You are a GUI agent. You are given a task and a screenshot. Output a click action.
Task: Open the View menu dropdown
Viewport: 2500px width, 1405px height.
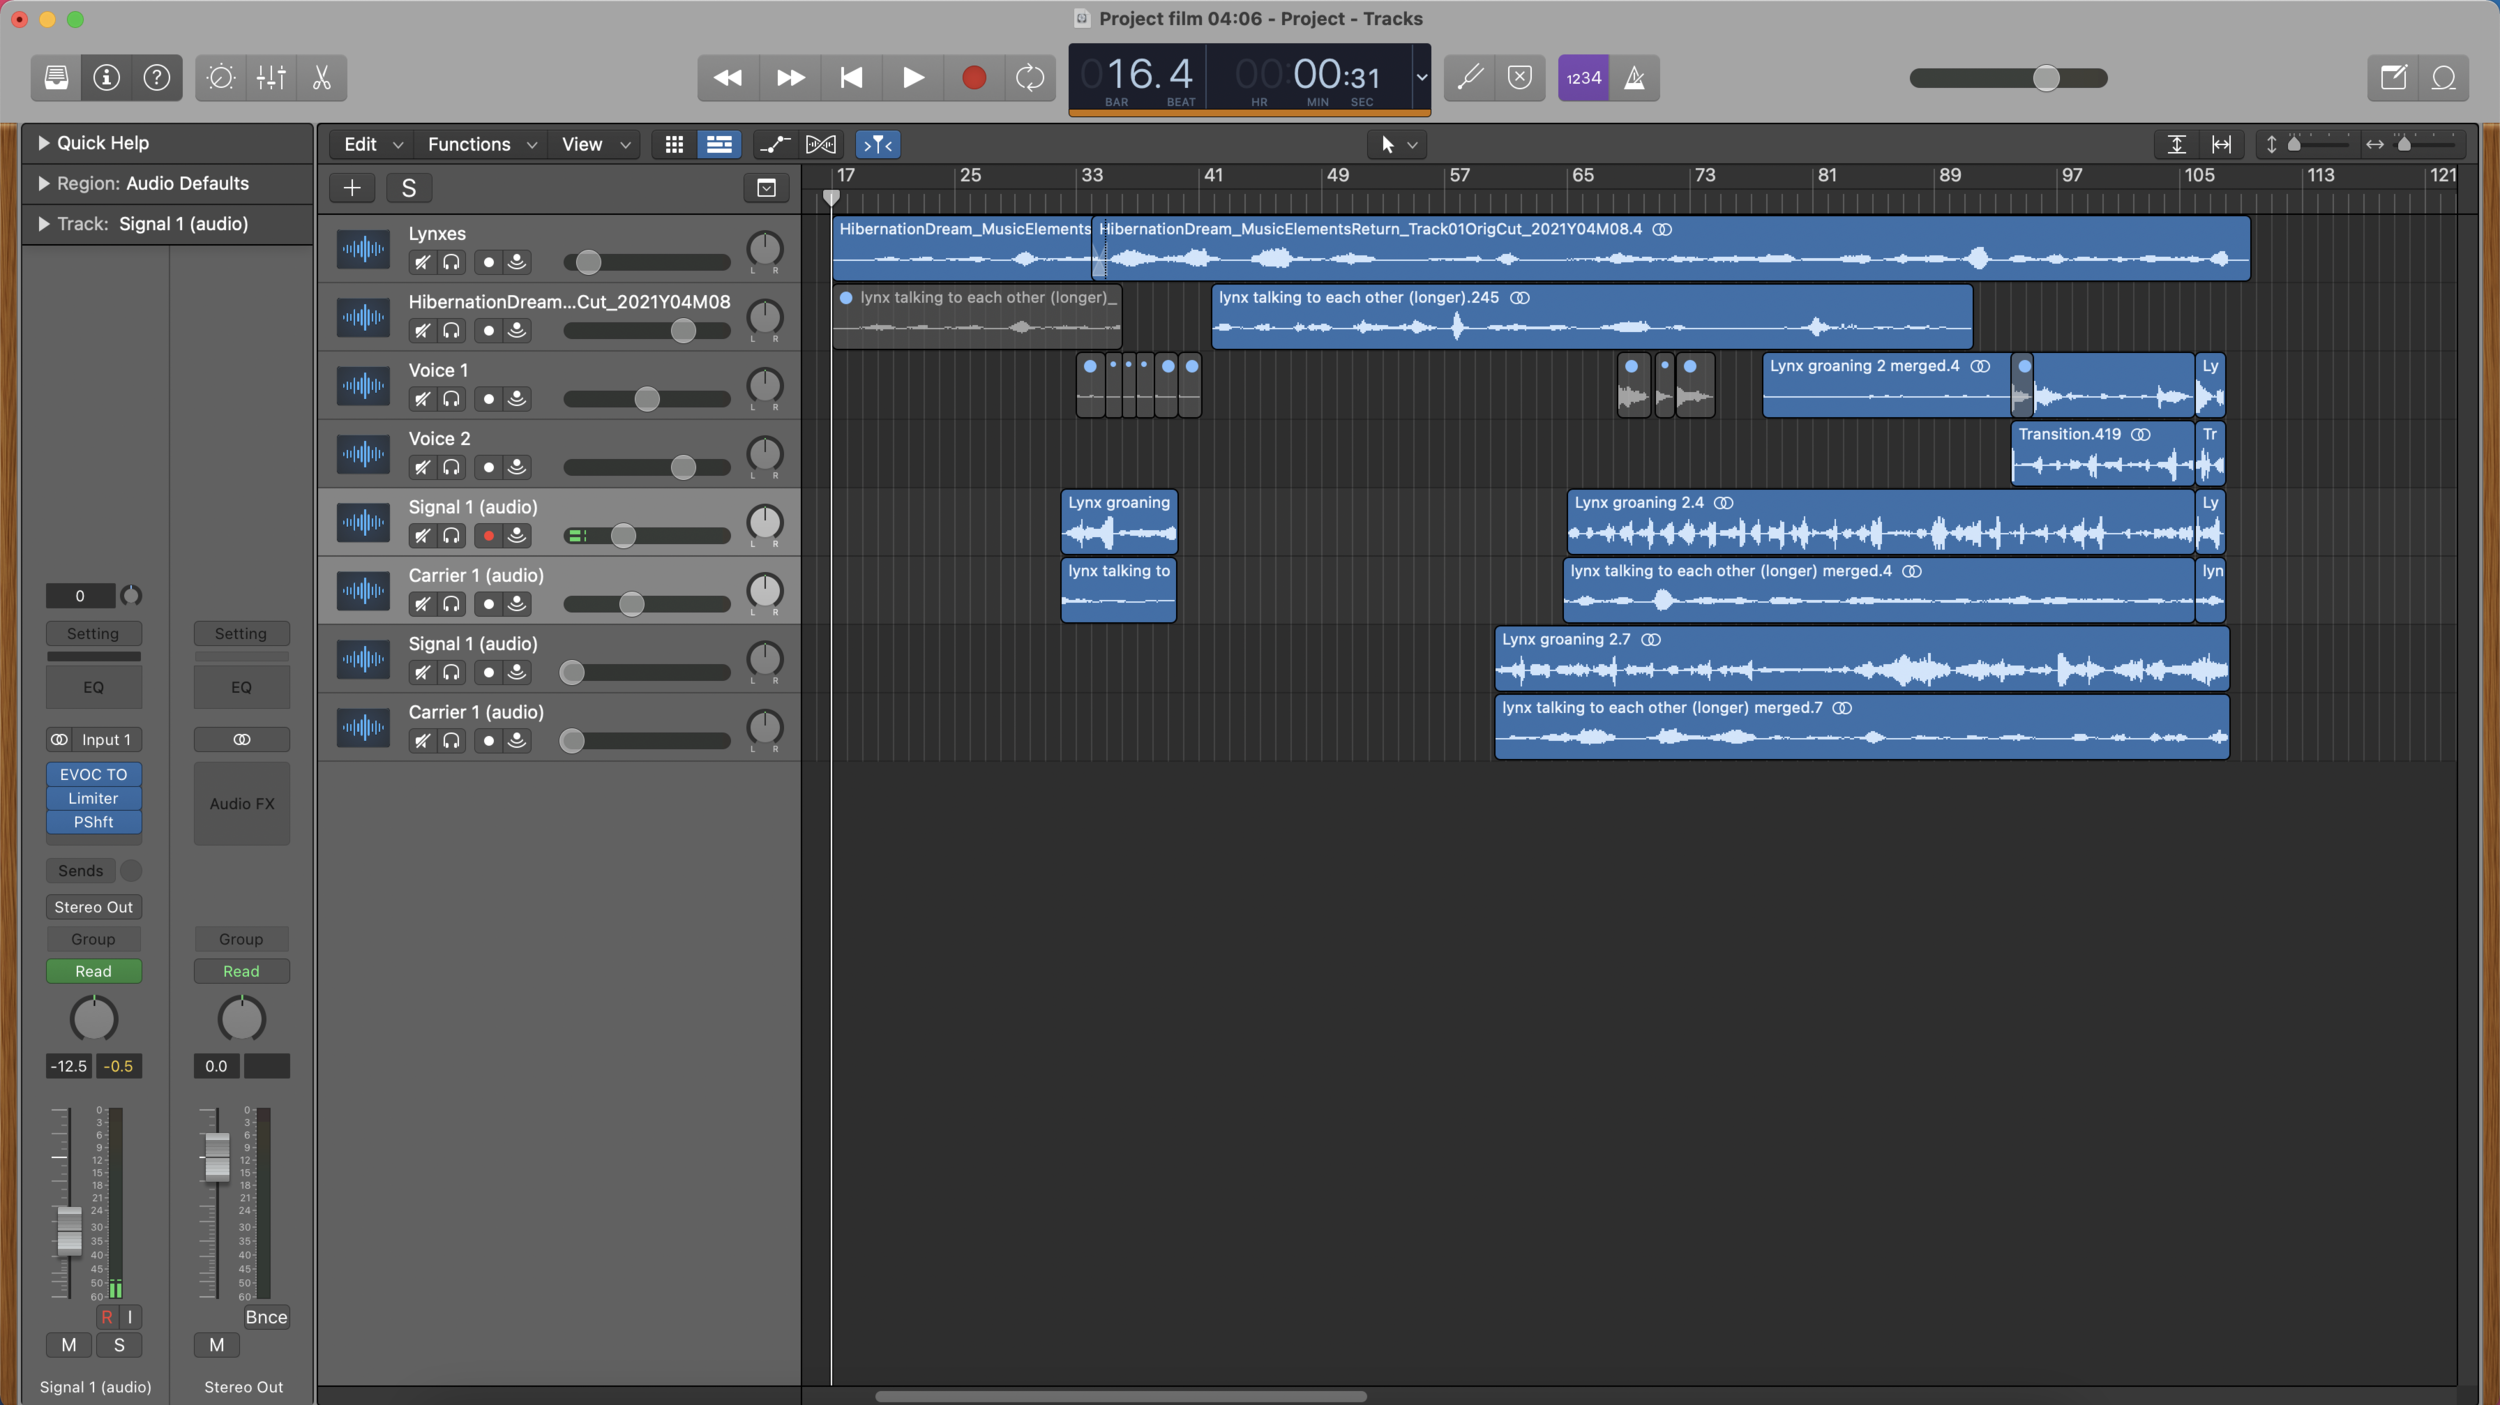point(595,144)
